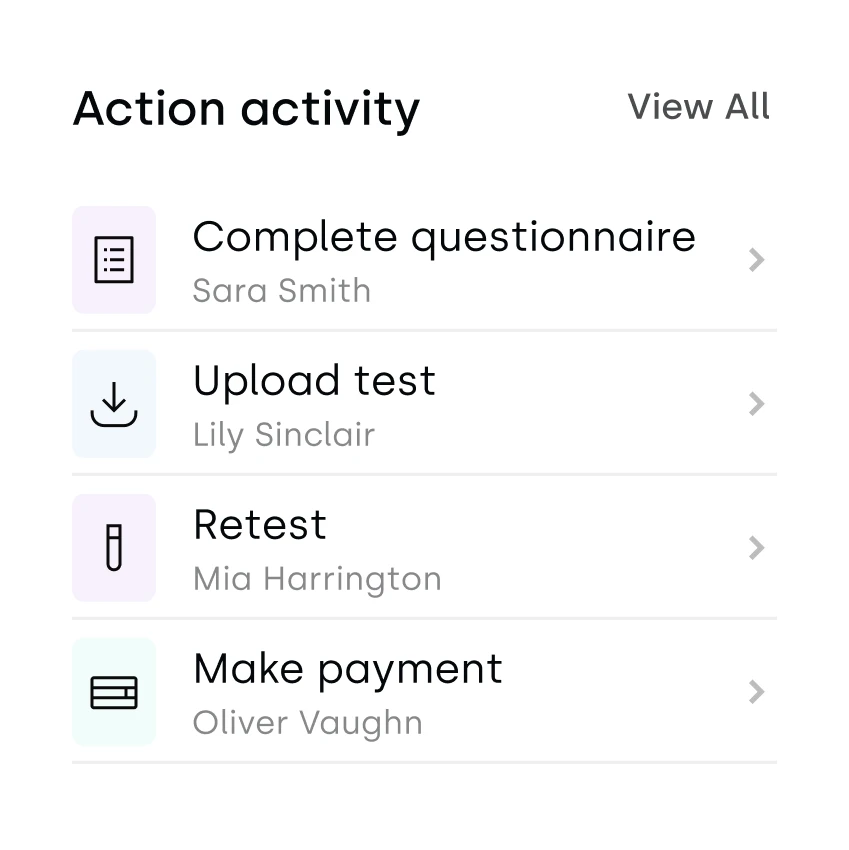Open the Make payment row chevron
The height and width of the screenshot is (850, 849).
coord(757,692)
